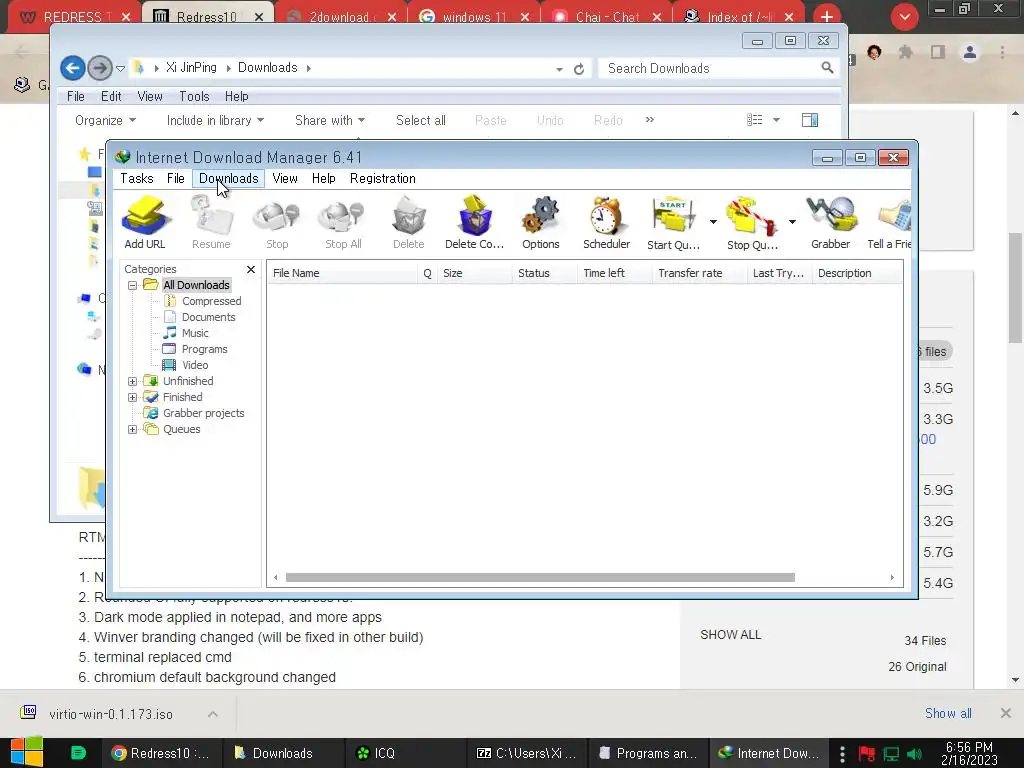Open the Scheduler clock icon

coord(607,222)
